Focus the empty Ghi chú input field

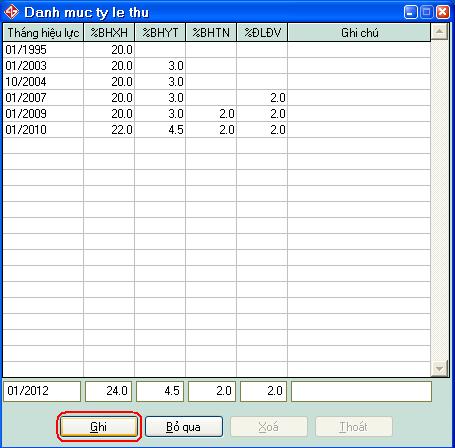361,391
